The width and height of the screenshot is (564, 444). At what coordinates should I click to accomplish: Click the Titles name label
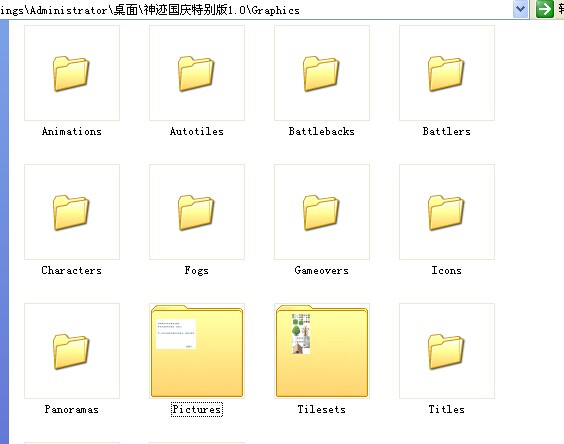tap(446, 409)
